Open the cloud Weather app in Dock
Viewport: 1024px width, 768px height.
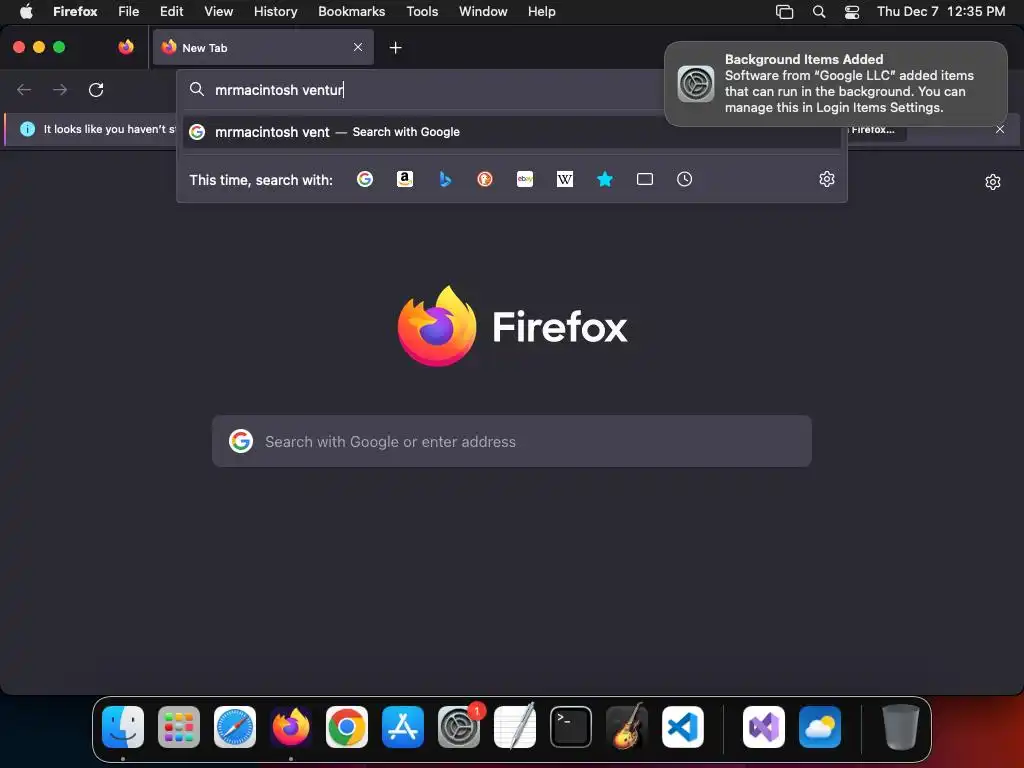pos(820,727)
